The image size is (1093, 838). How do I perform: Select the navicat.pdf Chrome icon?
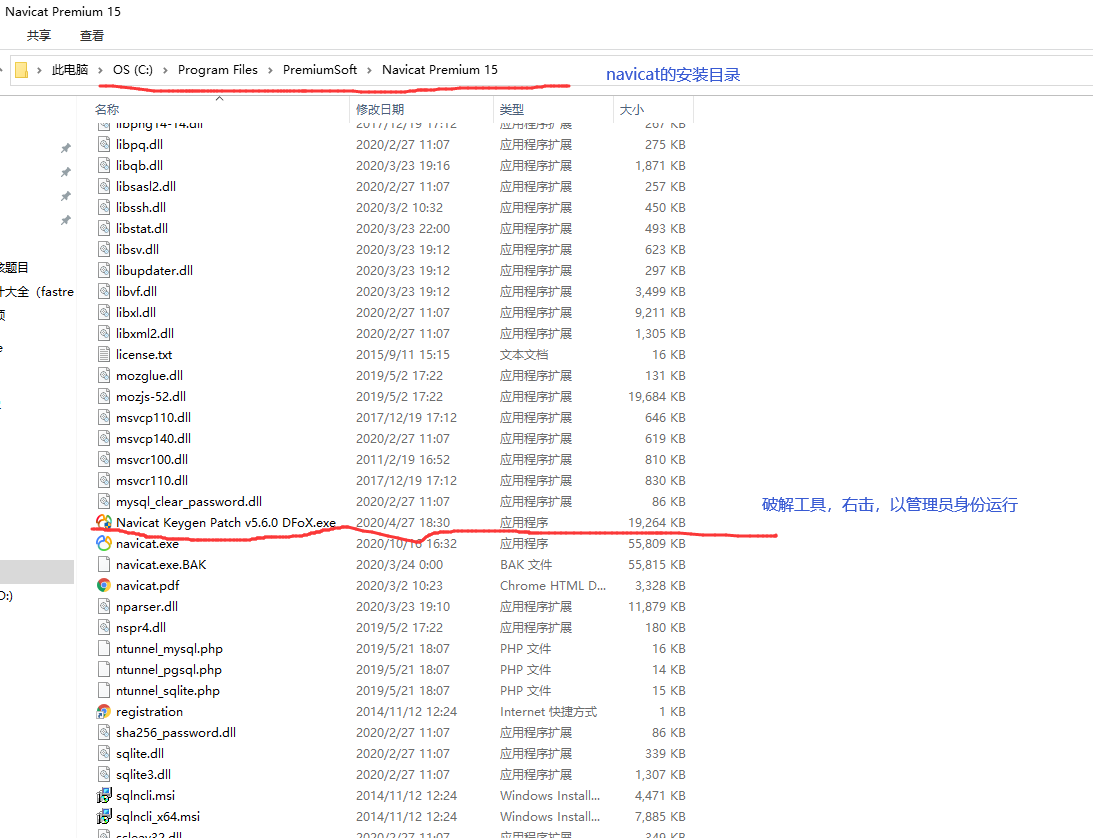[x=104, y=585]
